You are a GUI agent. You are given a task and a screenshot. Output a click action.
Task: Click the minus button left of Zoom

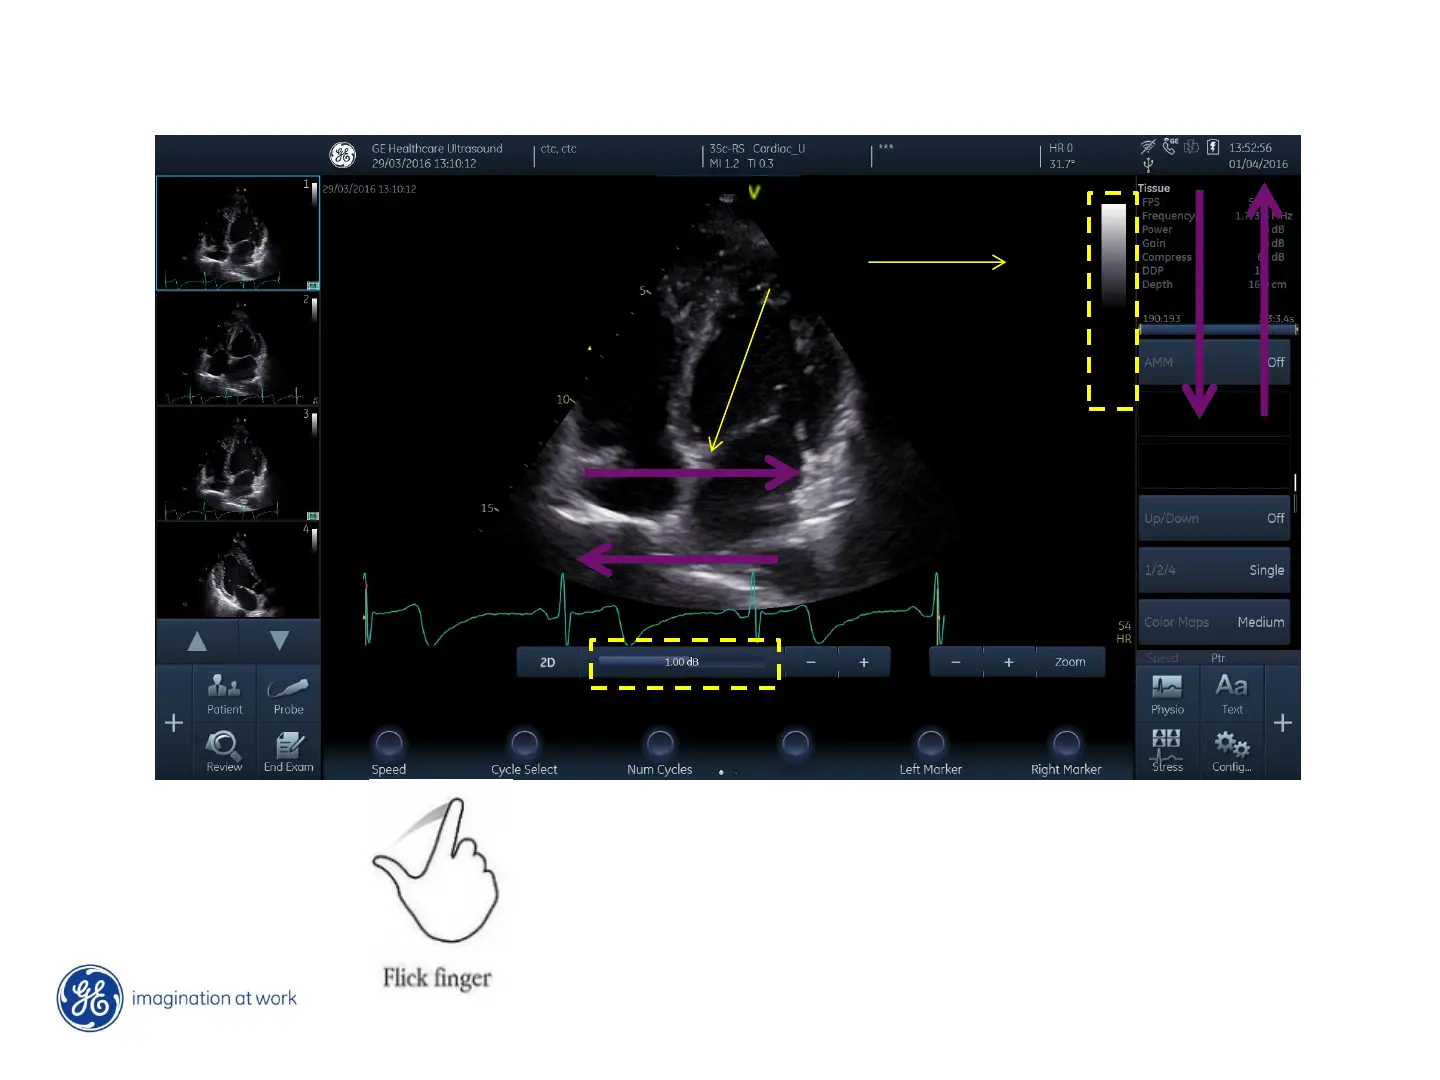pos(956,662)
